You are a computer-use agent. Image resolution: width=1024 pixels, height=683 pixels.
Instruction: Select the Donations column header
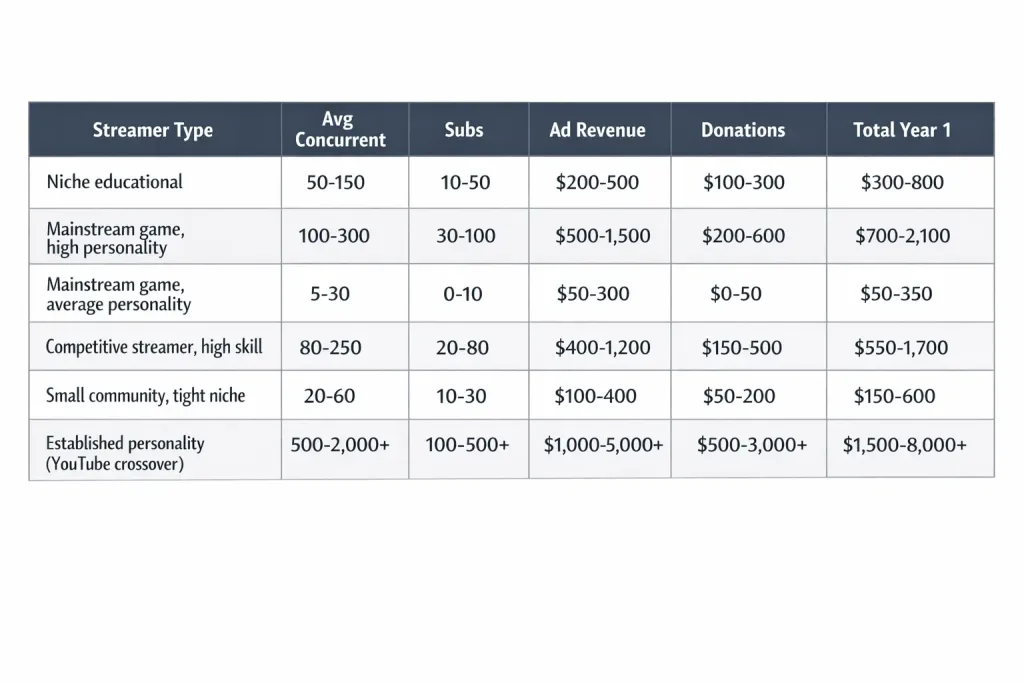pyautogui.click(x=743, y=130)
